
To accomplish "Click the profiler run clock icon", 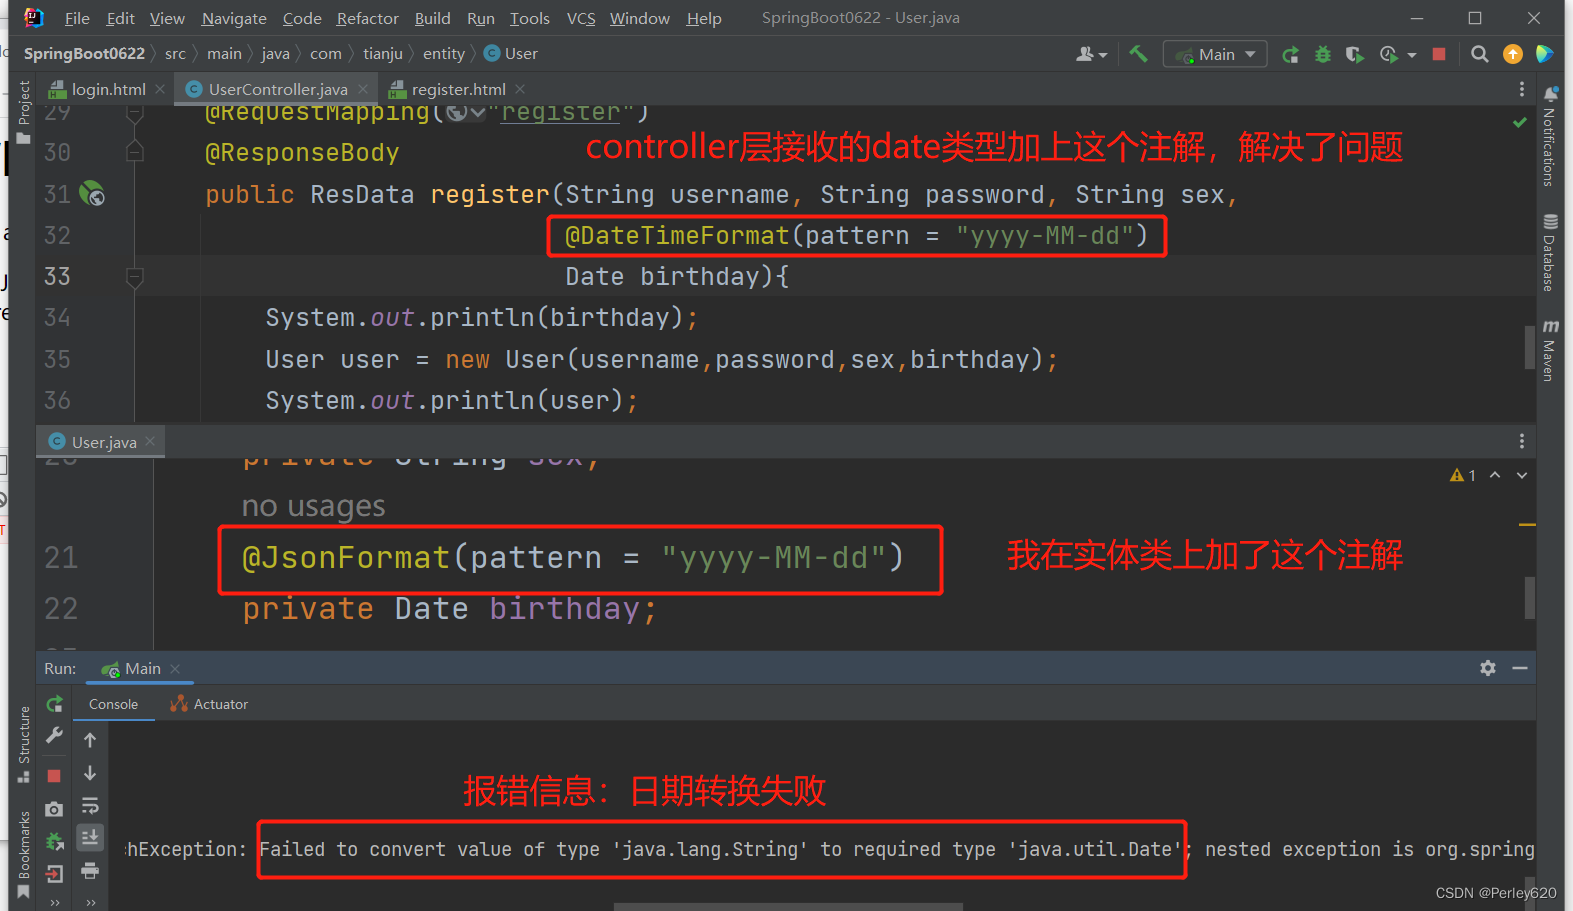I will tap(1388, 54).
